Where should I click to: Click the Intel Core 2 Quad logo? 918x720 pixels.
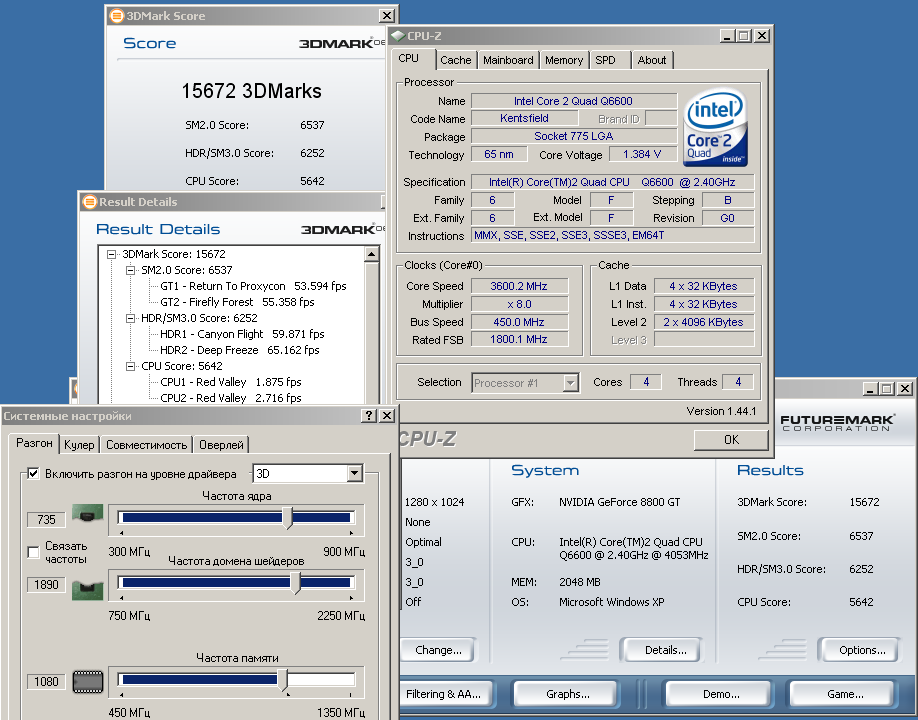(x=715, y=127)
